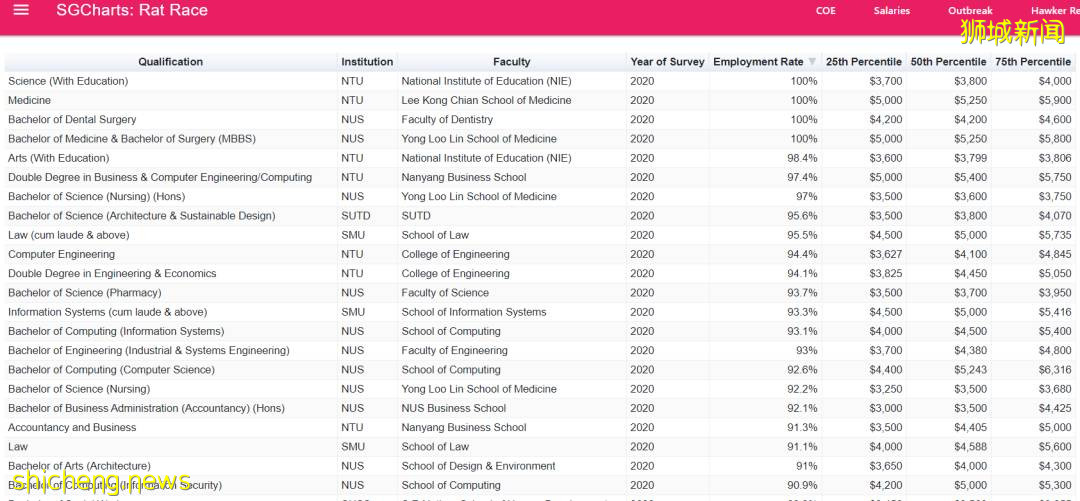Select the Bachelor of Science (Pharmacy) row
The height and width of the screenshot is (501, 1080).
[84, 293]
